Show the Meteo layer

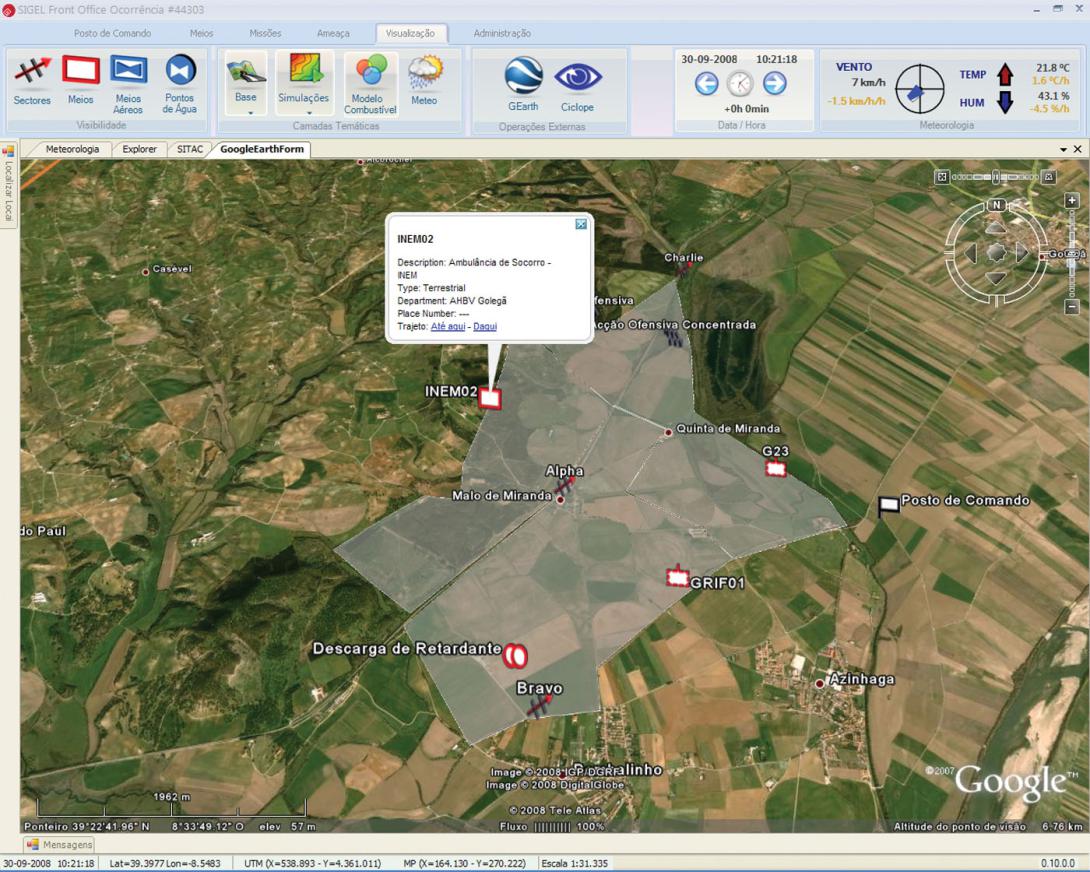pyautogui.click(x=424, y=81)
